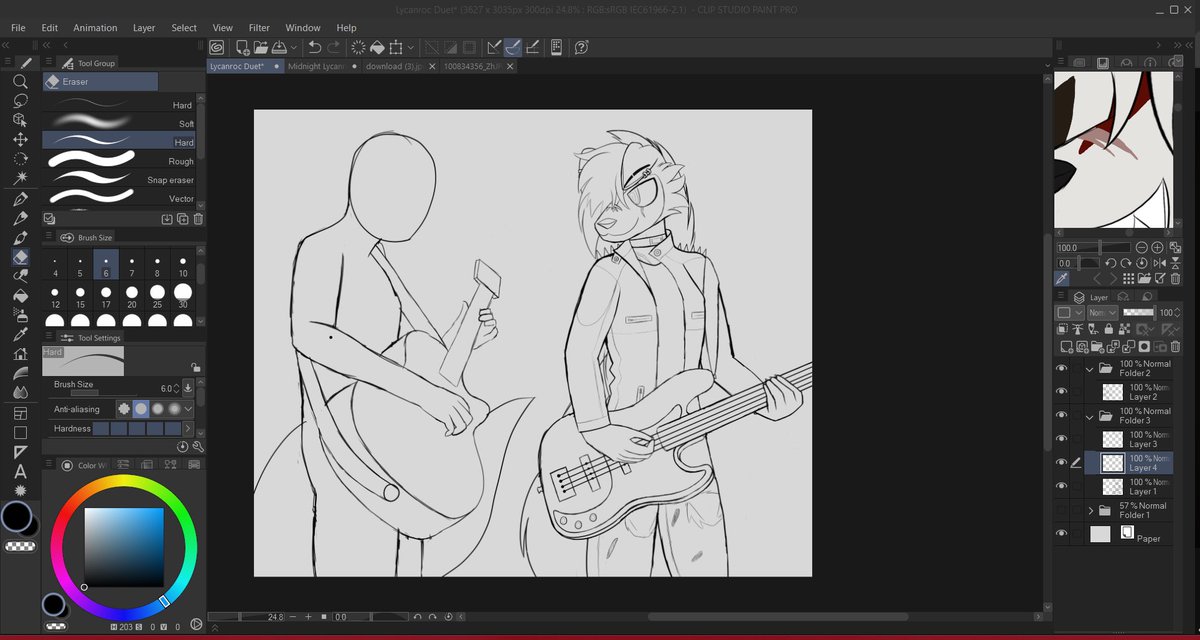Click the Redo arrow in command bar
Screen dimensions: 1200x640
(x=333, y=47)
